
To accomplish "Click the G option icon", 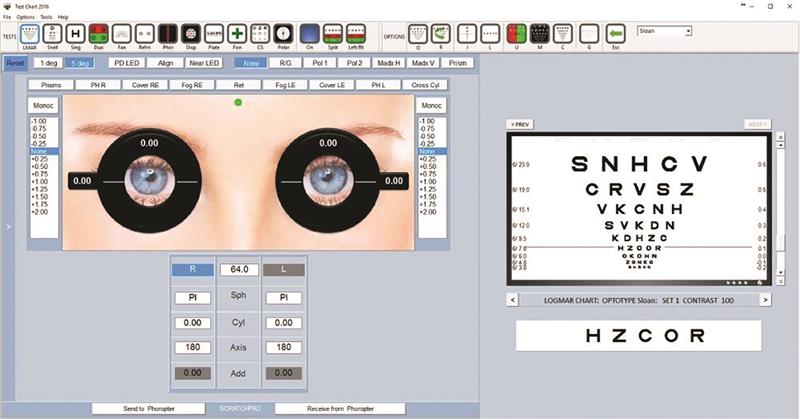I will click(589, 34).
